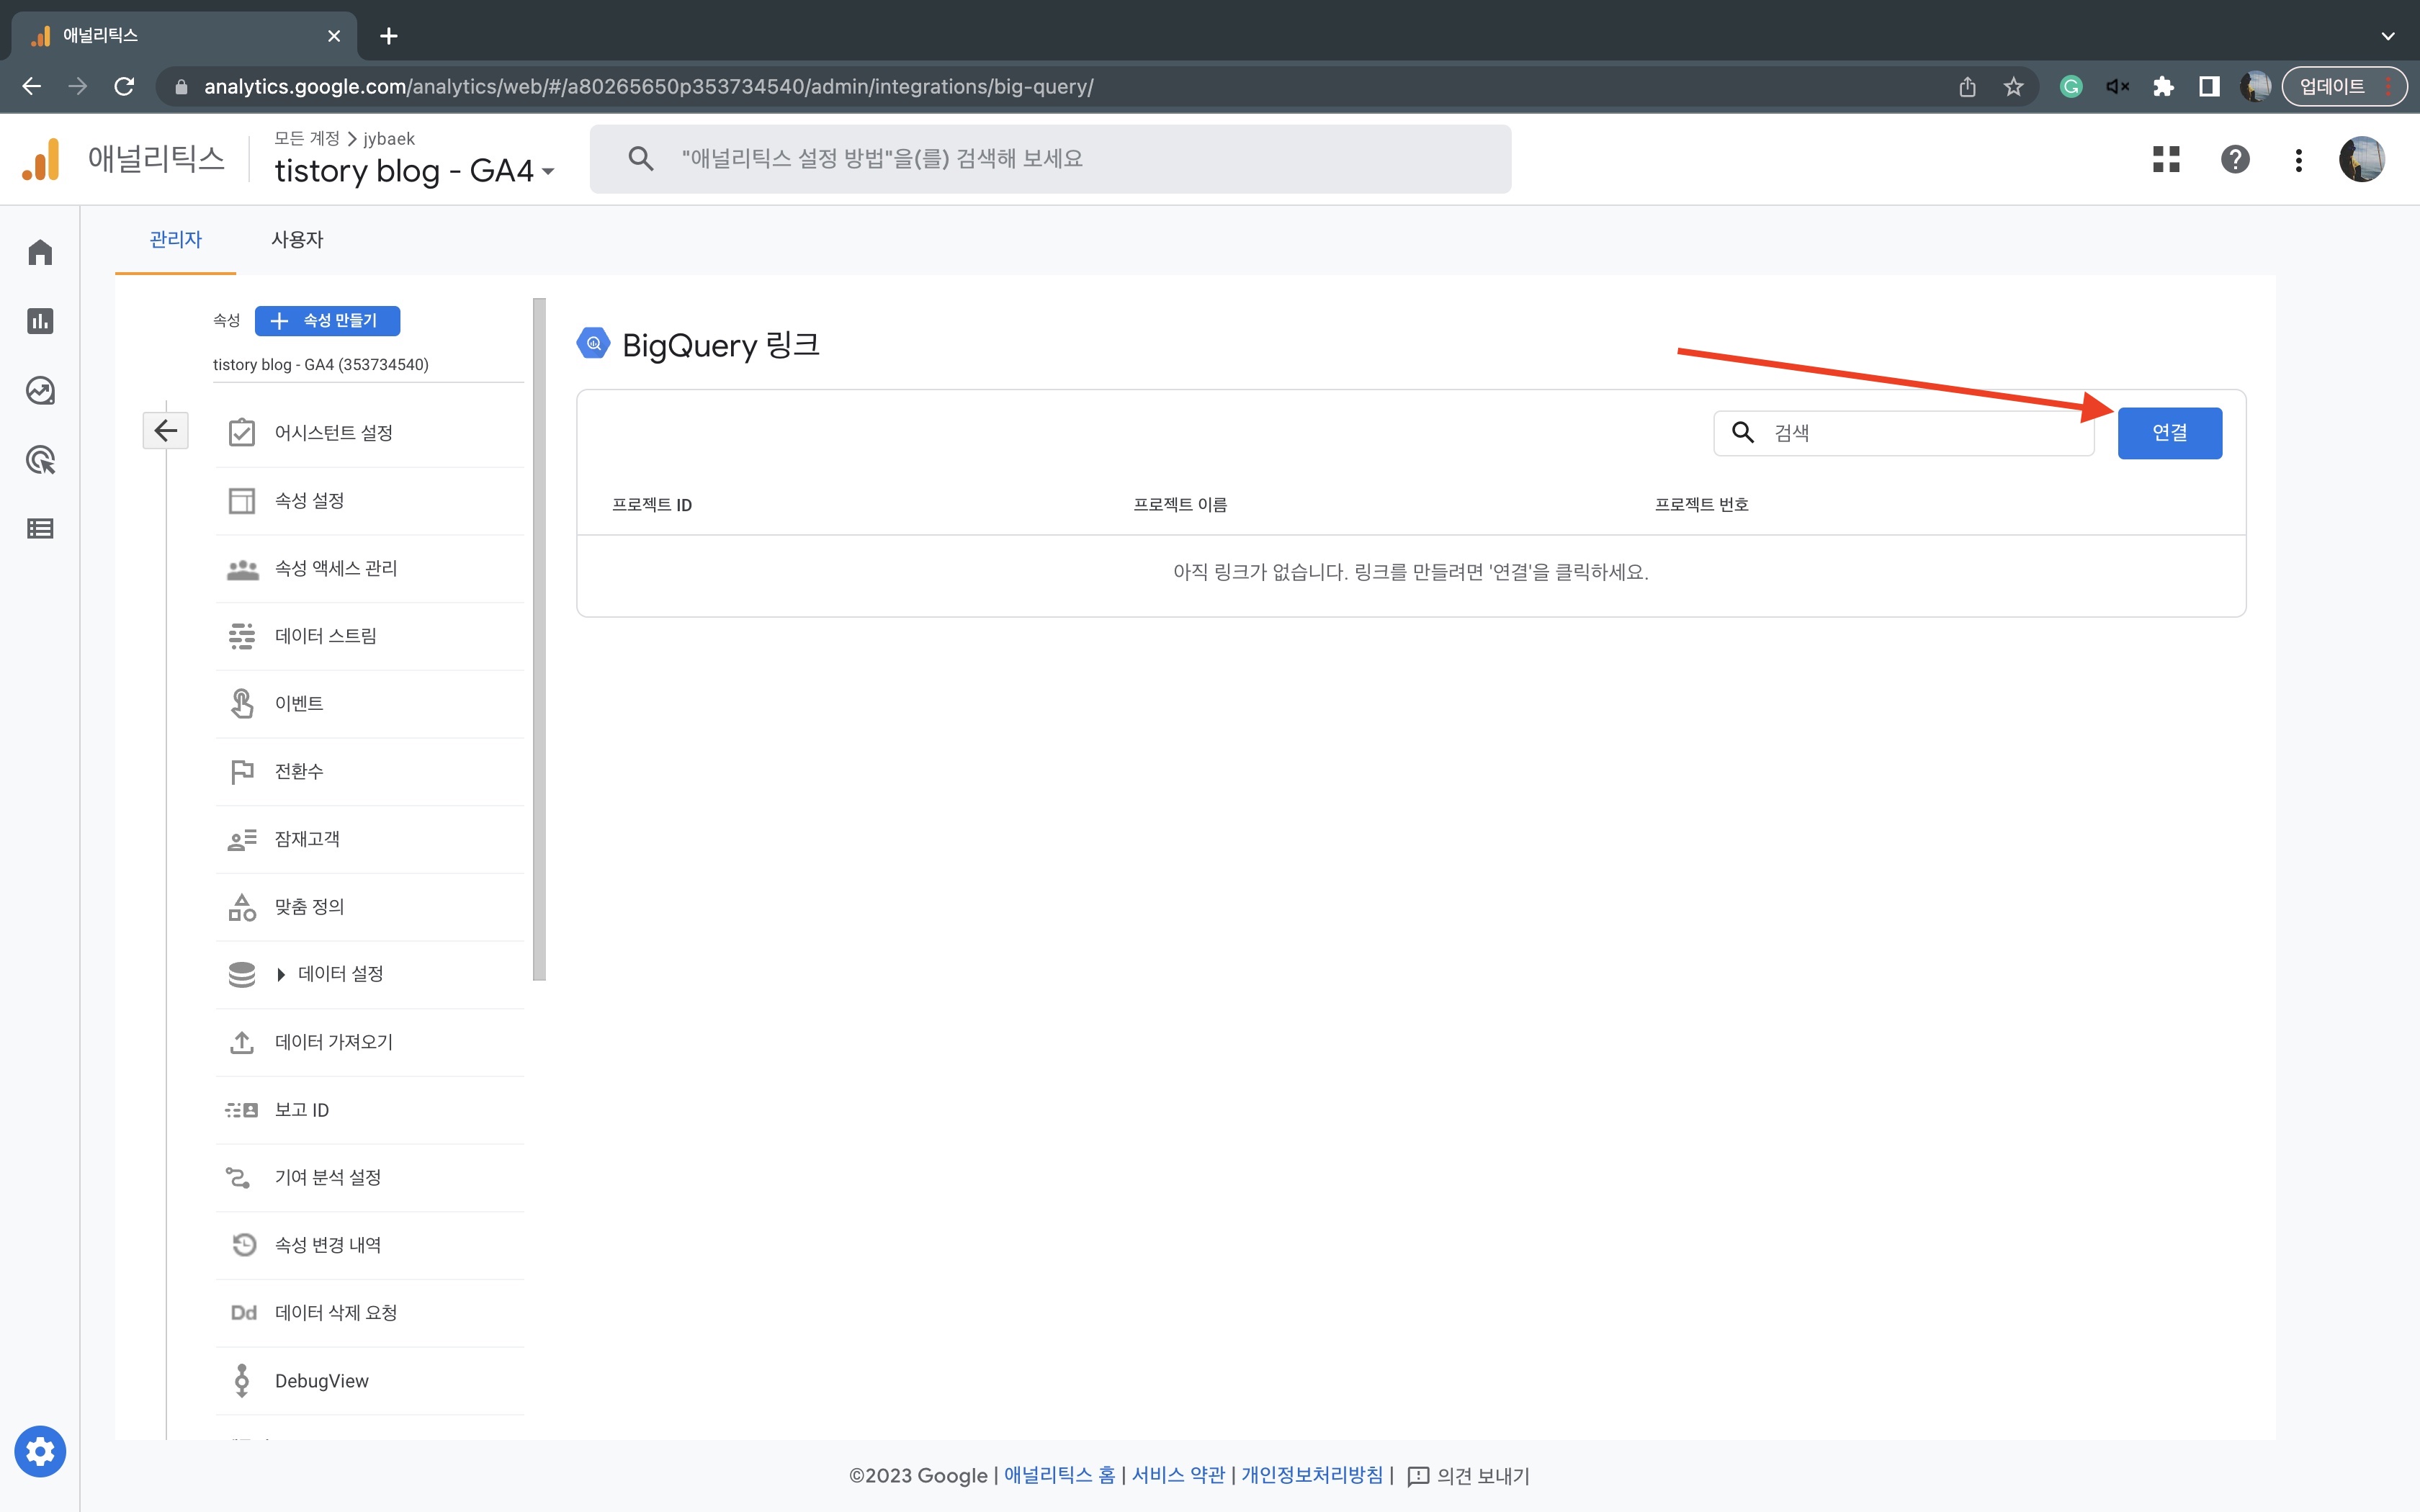Open the three-dot more options menu
Viewport: 2420px width, 1512px height.
point(2299,159)
